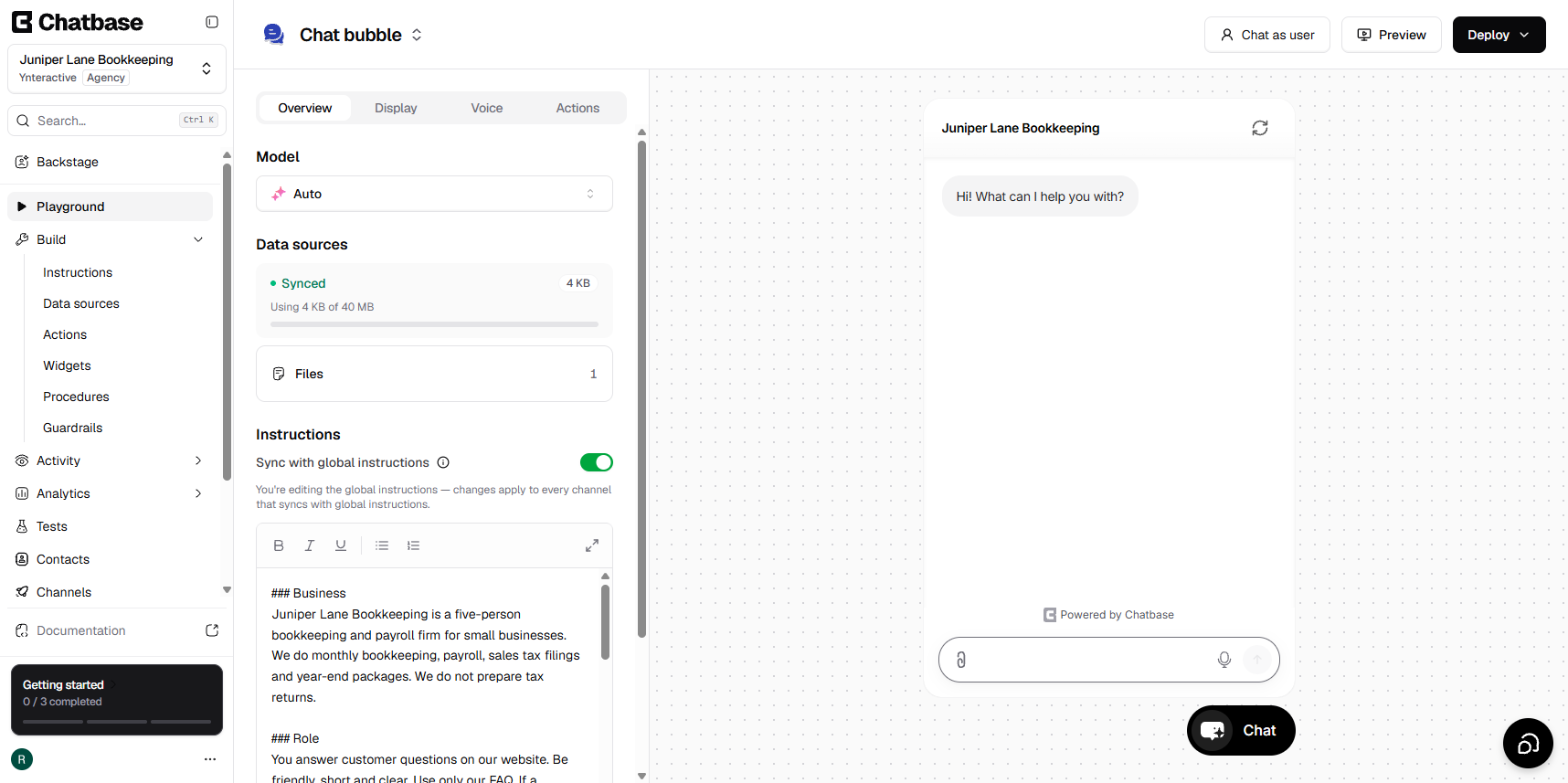Open Instructions under Build
The image size is (1568, 783).
tap(78, 273)
